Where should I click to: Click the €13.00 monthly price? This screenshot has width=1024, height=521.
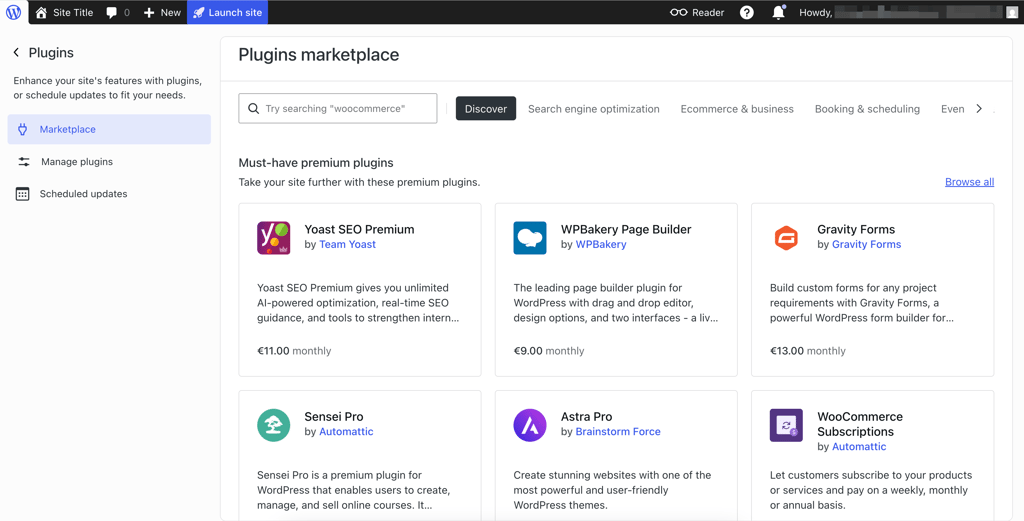807,351
